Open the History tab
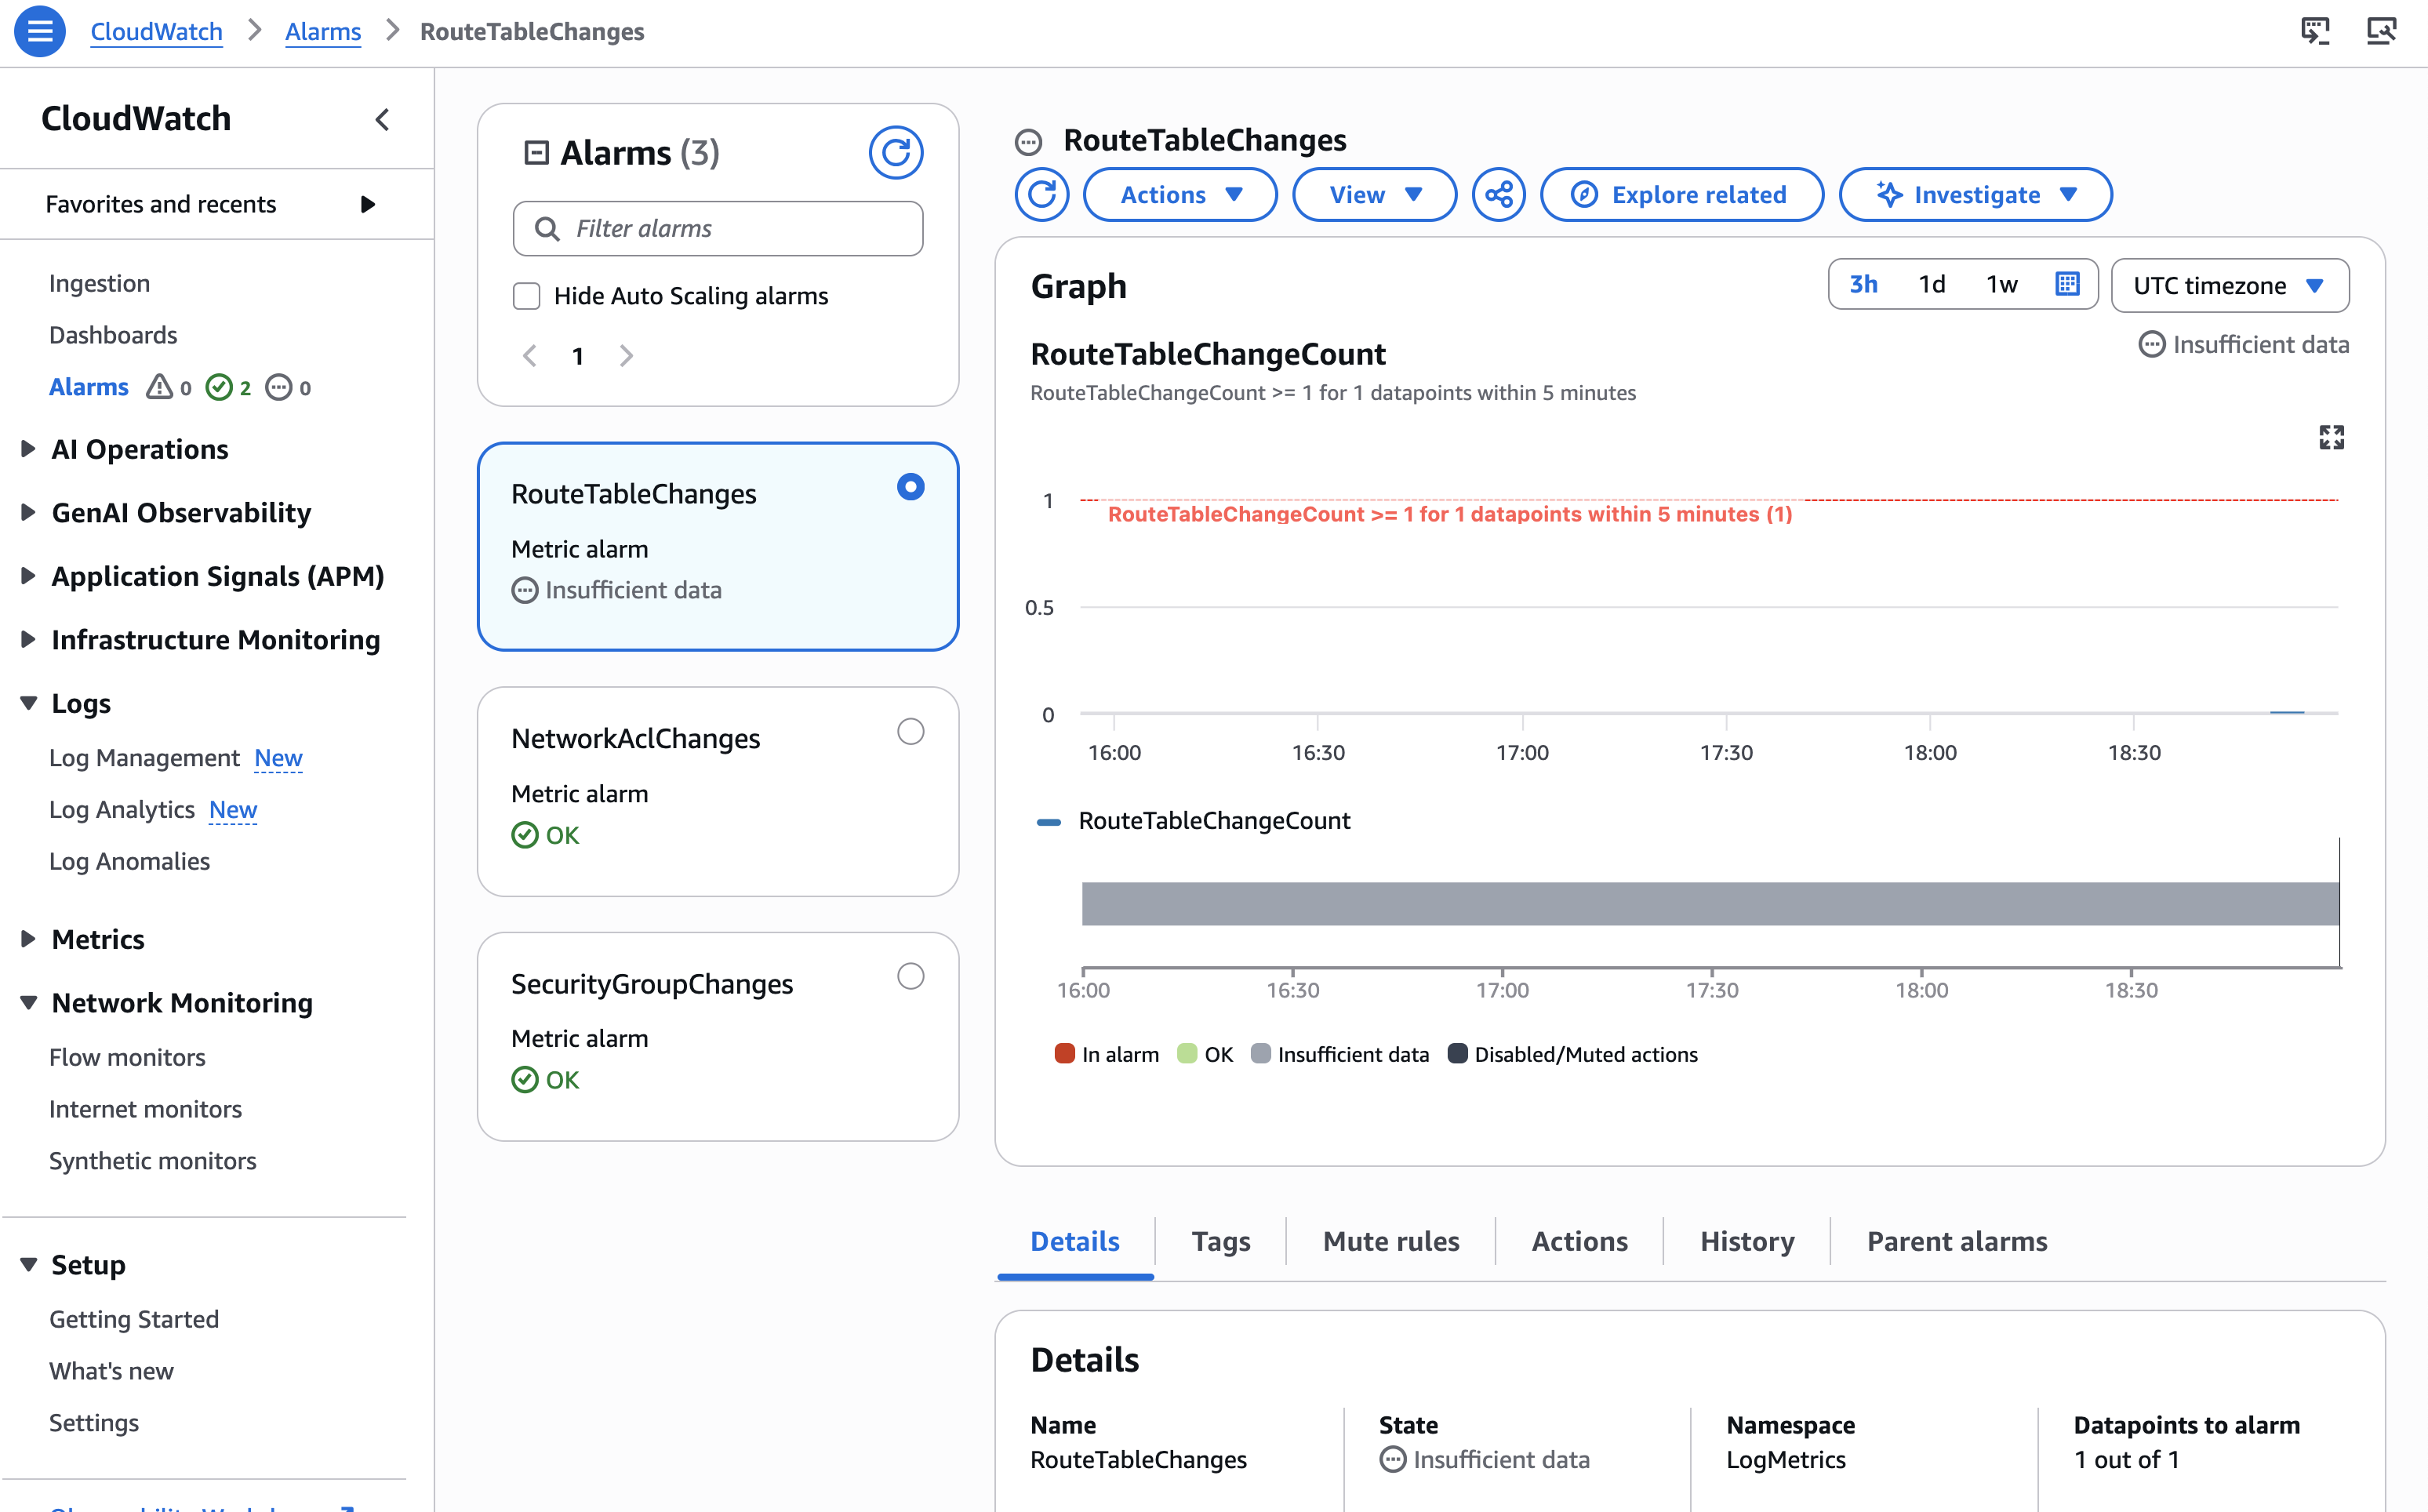Screen dimensions: 2428x1512 [x=1746, y=1241]
